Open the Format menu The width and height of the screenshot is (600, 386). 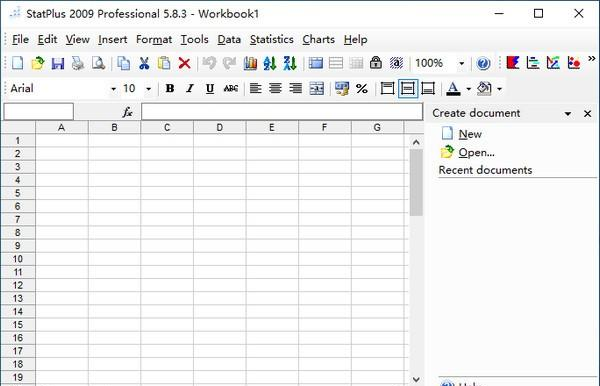pos(154,39)
